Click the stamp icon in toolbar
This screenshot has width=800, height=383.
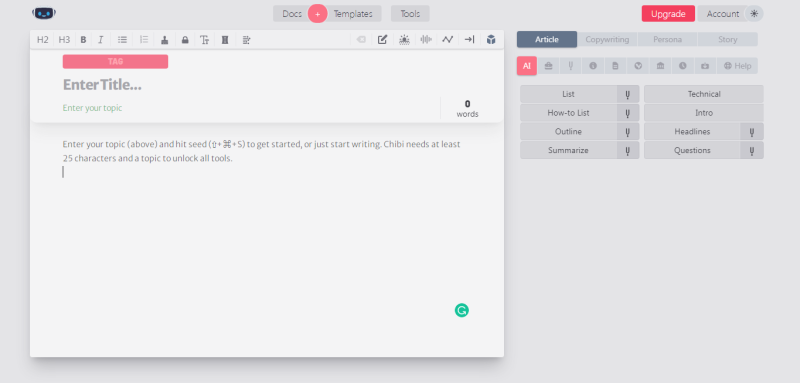click(164, 40)
